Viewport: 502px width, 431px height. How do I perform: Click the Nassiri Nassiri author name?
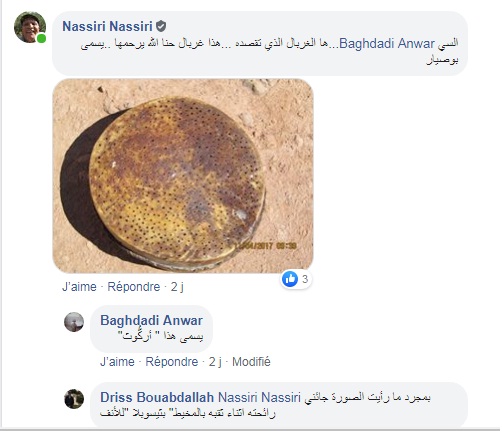pos(107,26)
